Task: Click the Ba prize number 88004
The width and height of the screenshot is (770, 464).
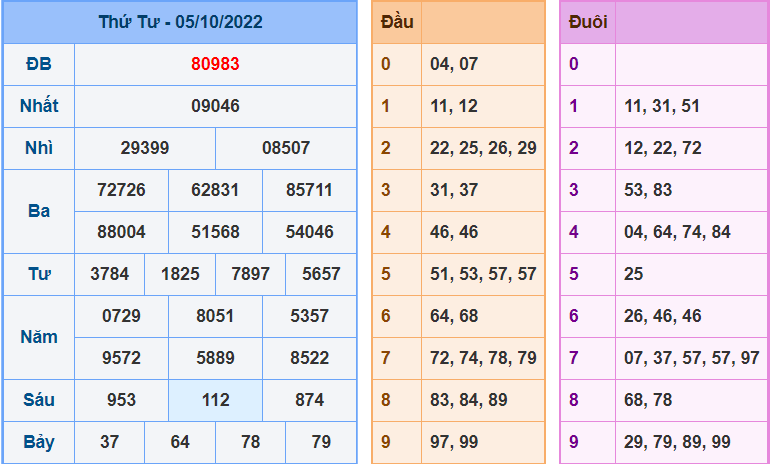Action: (x=121, y=232)
